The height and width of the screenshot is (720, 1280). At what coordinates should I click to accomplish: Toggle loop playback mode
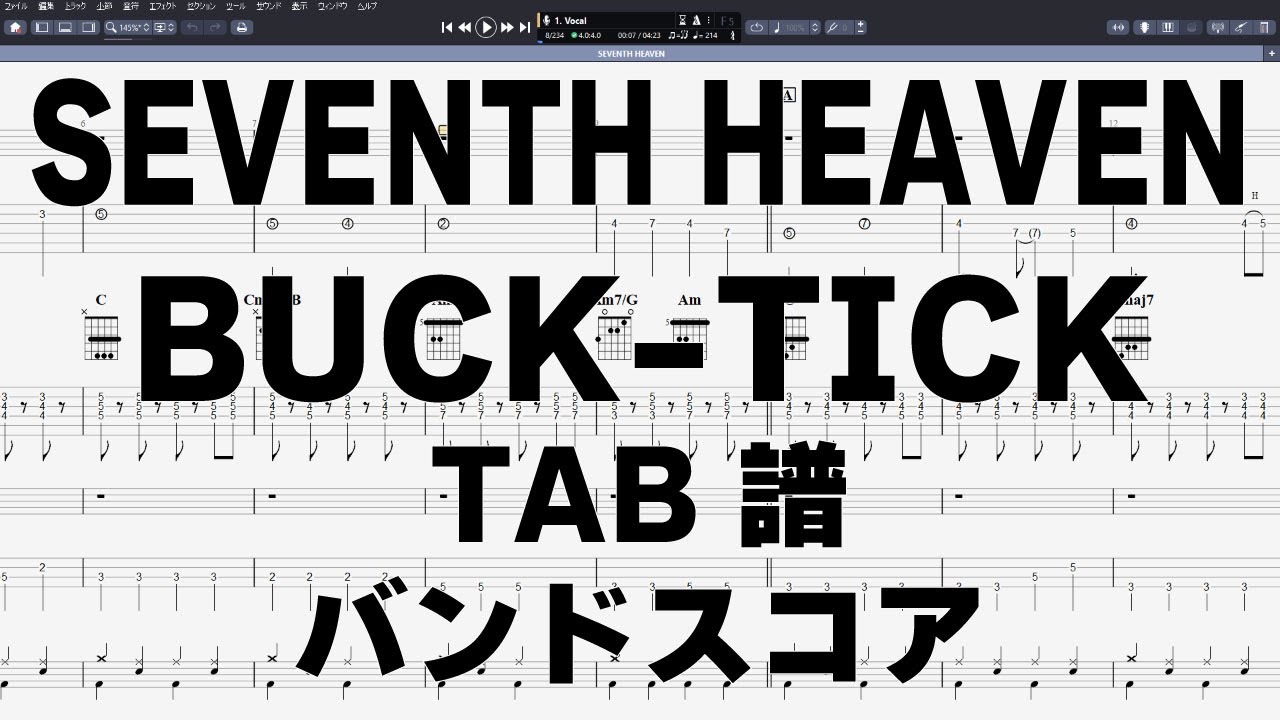756,27
